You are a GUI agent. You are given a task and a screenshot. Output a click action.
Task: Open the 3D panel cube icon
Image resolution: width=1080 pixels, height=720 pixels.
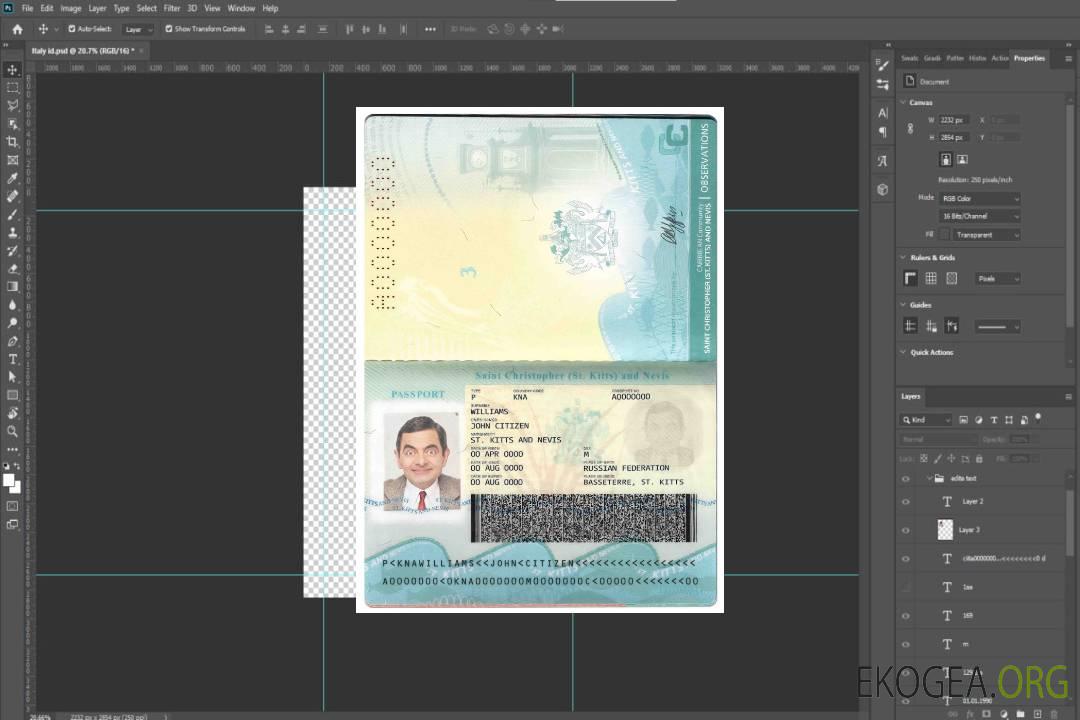(882, 189)
